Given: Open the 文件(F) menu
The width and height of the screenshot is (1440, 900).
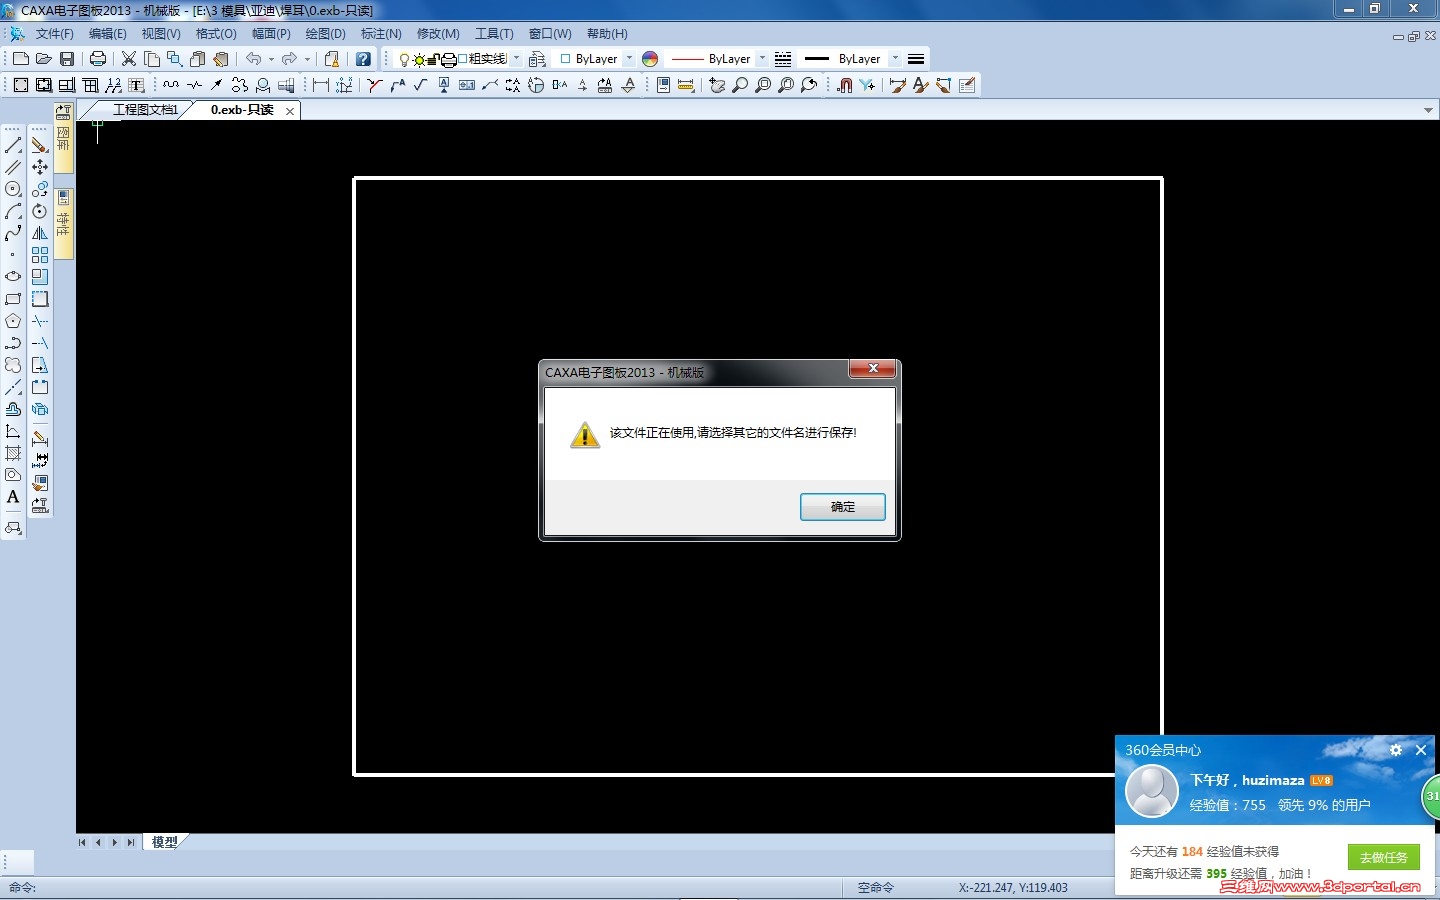Looking at the screenshot, I should [x=55, y=34].
